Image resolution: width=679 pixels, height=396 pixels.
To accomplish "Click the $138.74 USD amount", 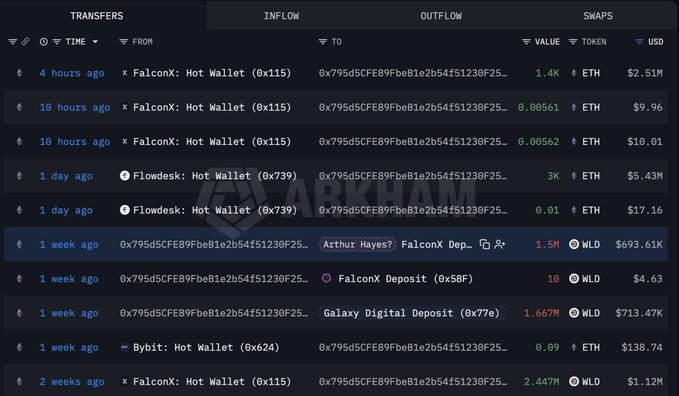I will point(642,347).
